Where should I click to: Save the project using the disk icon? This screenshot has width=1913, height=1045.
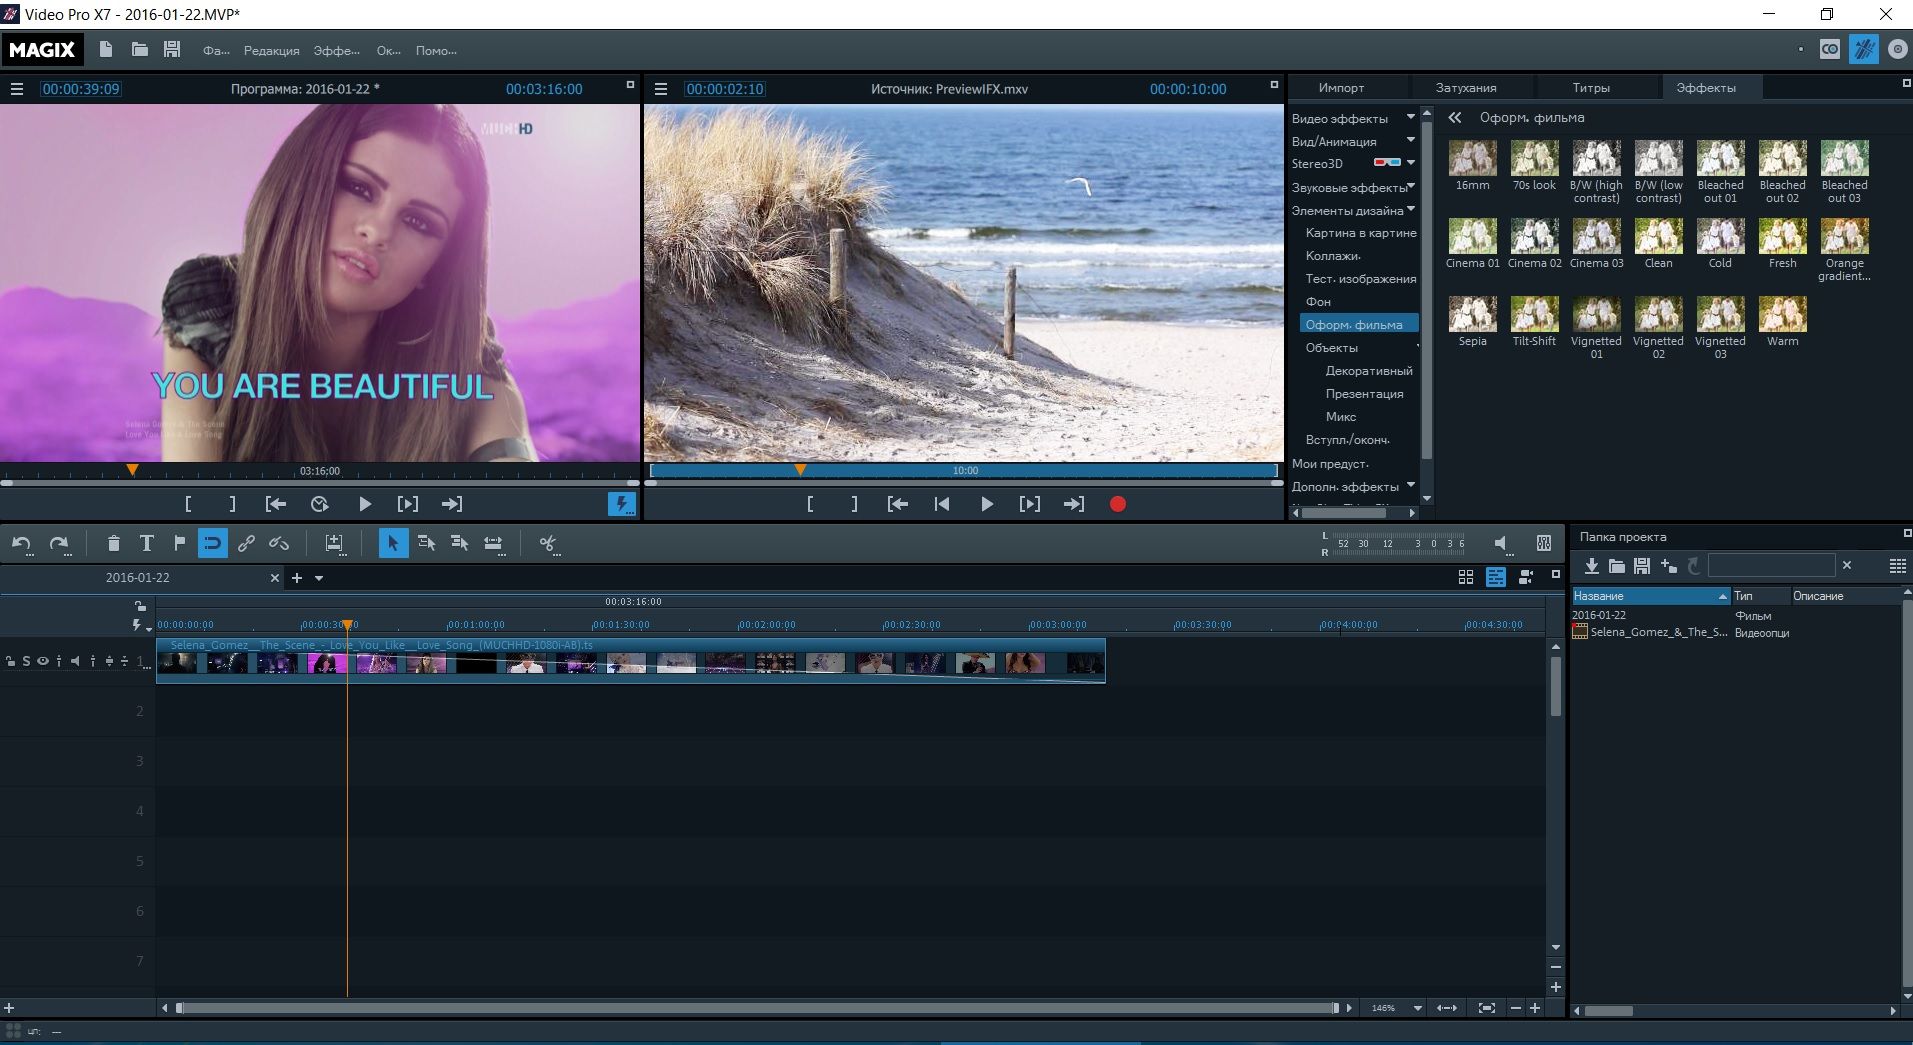point(172,49)
